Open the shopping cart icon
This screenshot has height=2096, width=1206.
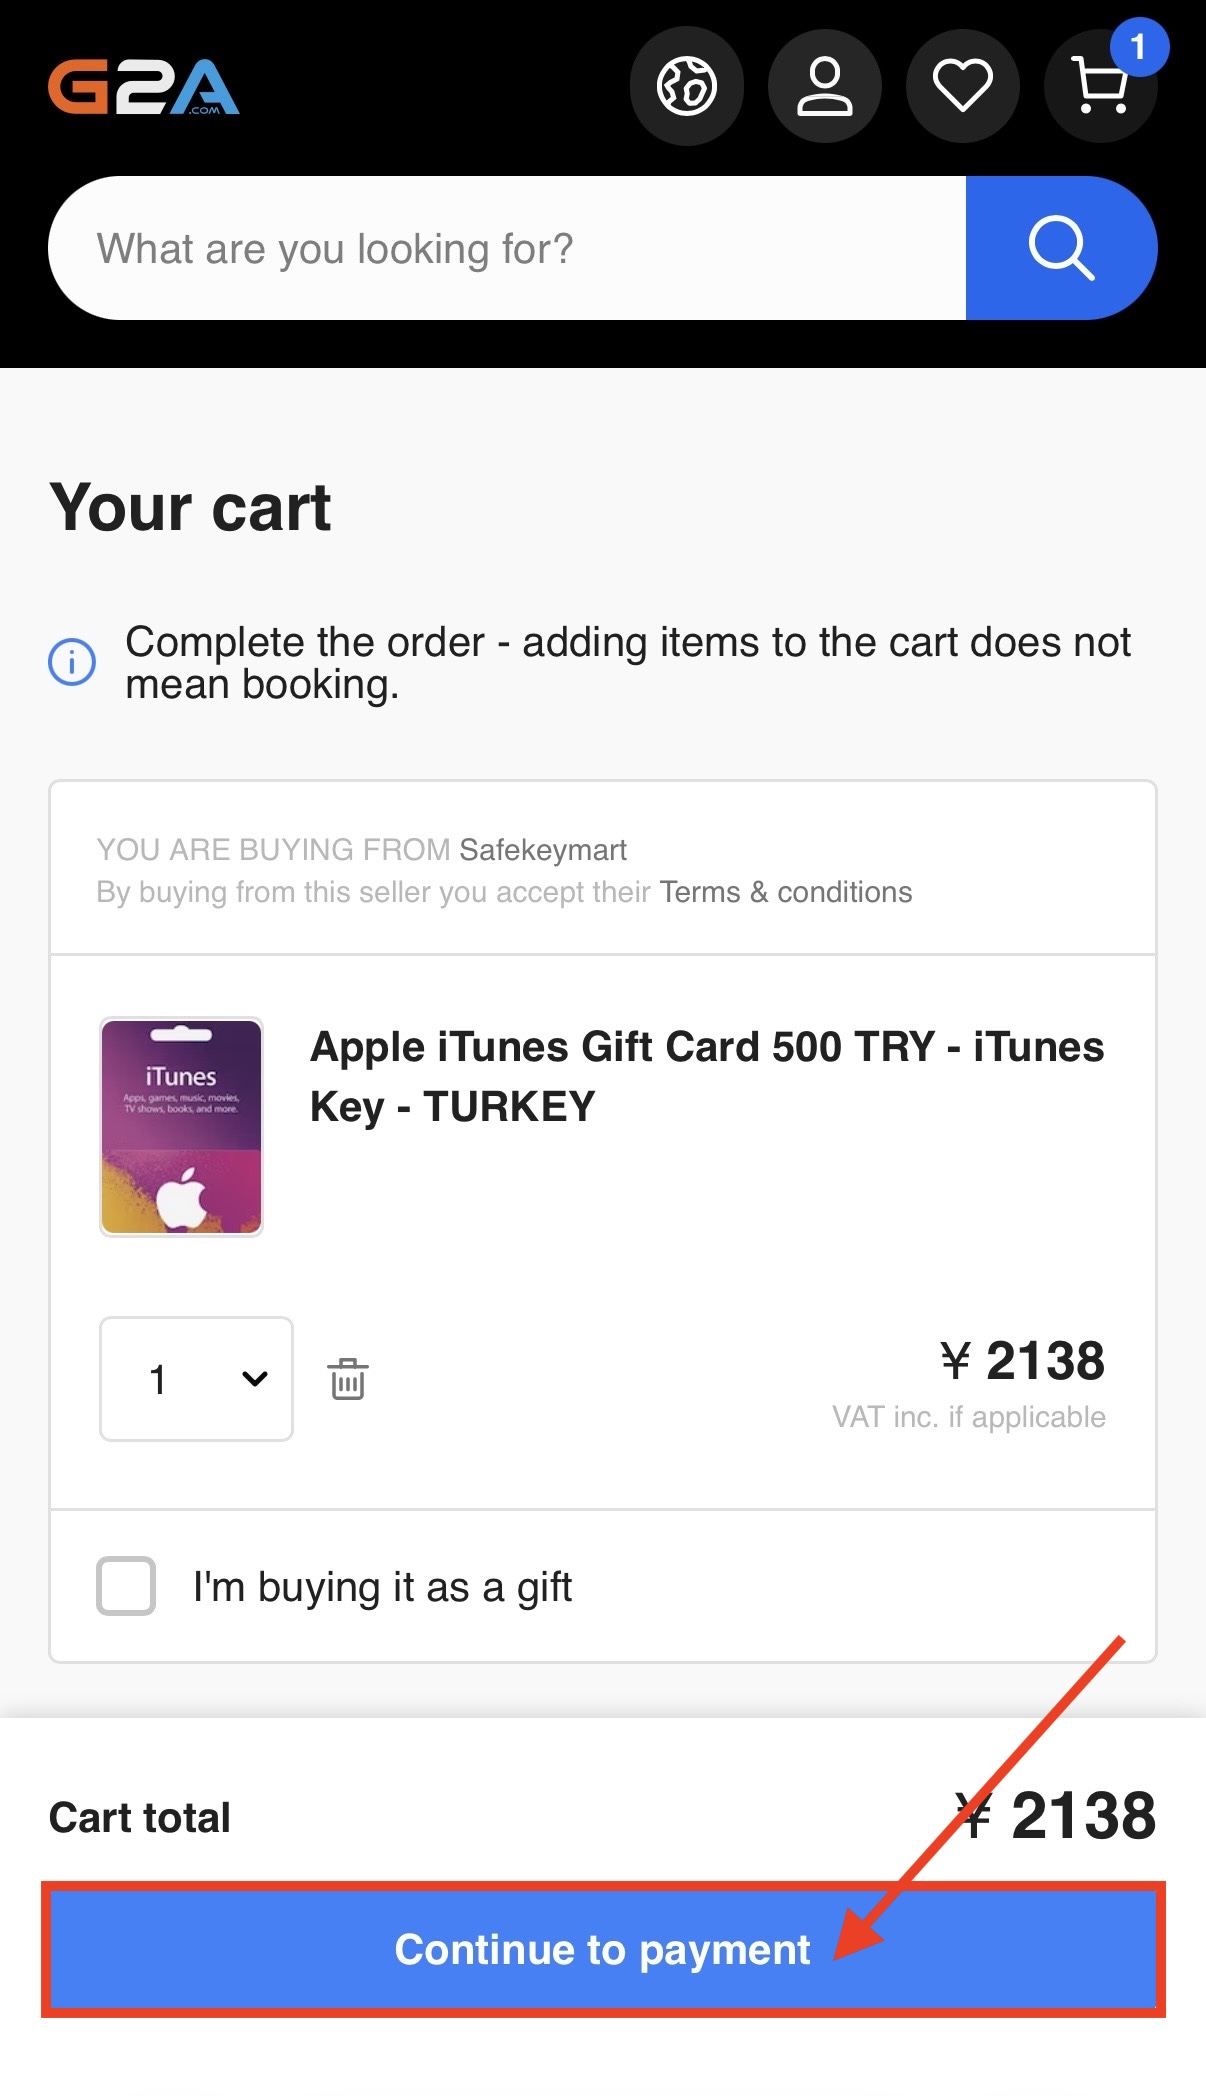1098,87
